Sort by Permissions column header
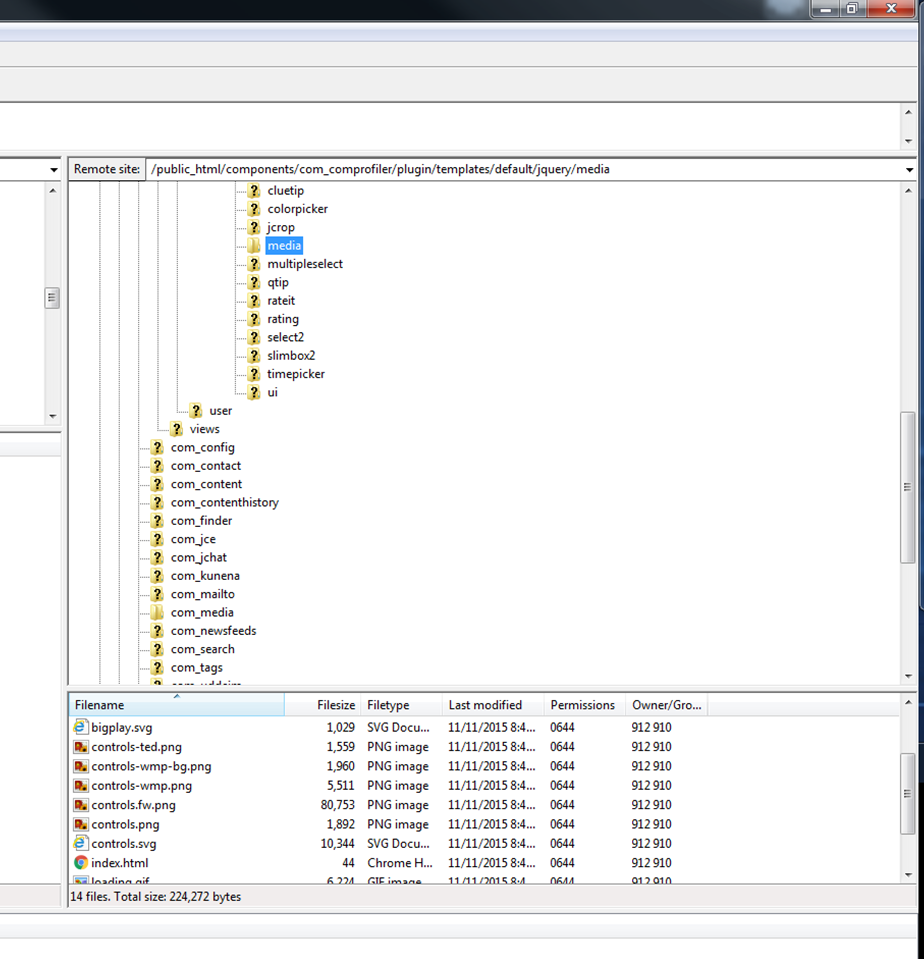The width and height of the screenshot is (924, 959). [585, 705]
